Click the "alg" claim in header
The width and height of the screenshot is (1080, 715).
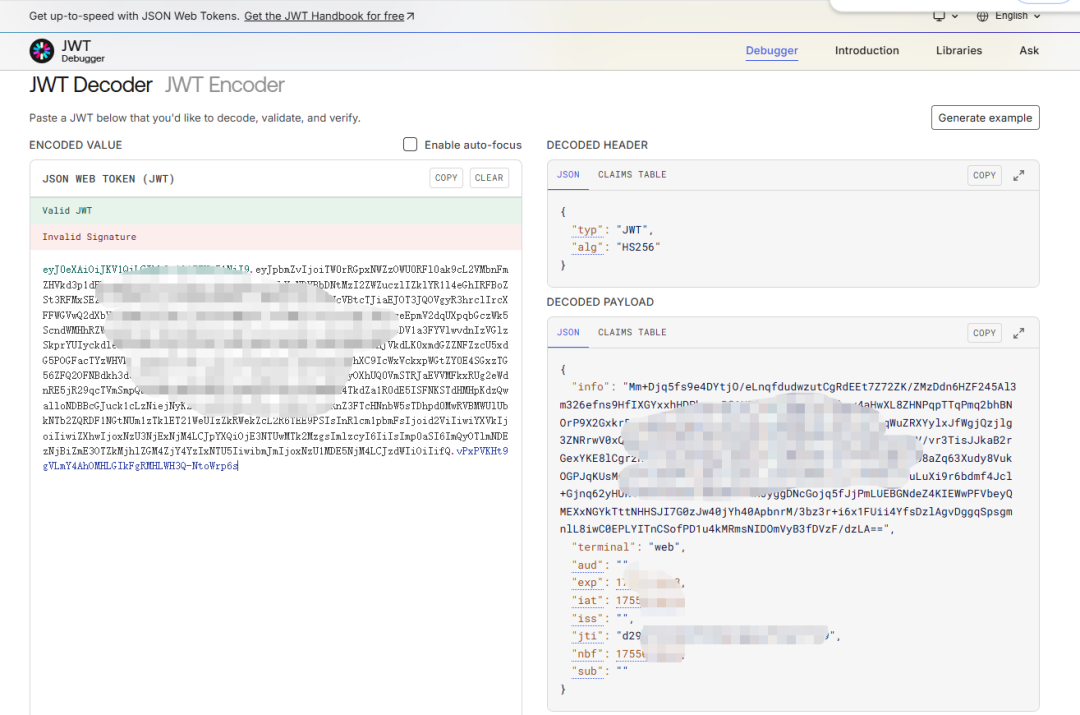(587, 247)
